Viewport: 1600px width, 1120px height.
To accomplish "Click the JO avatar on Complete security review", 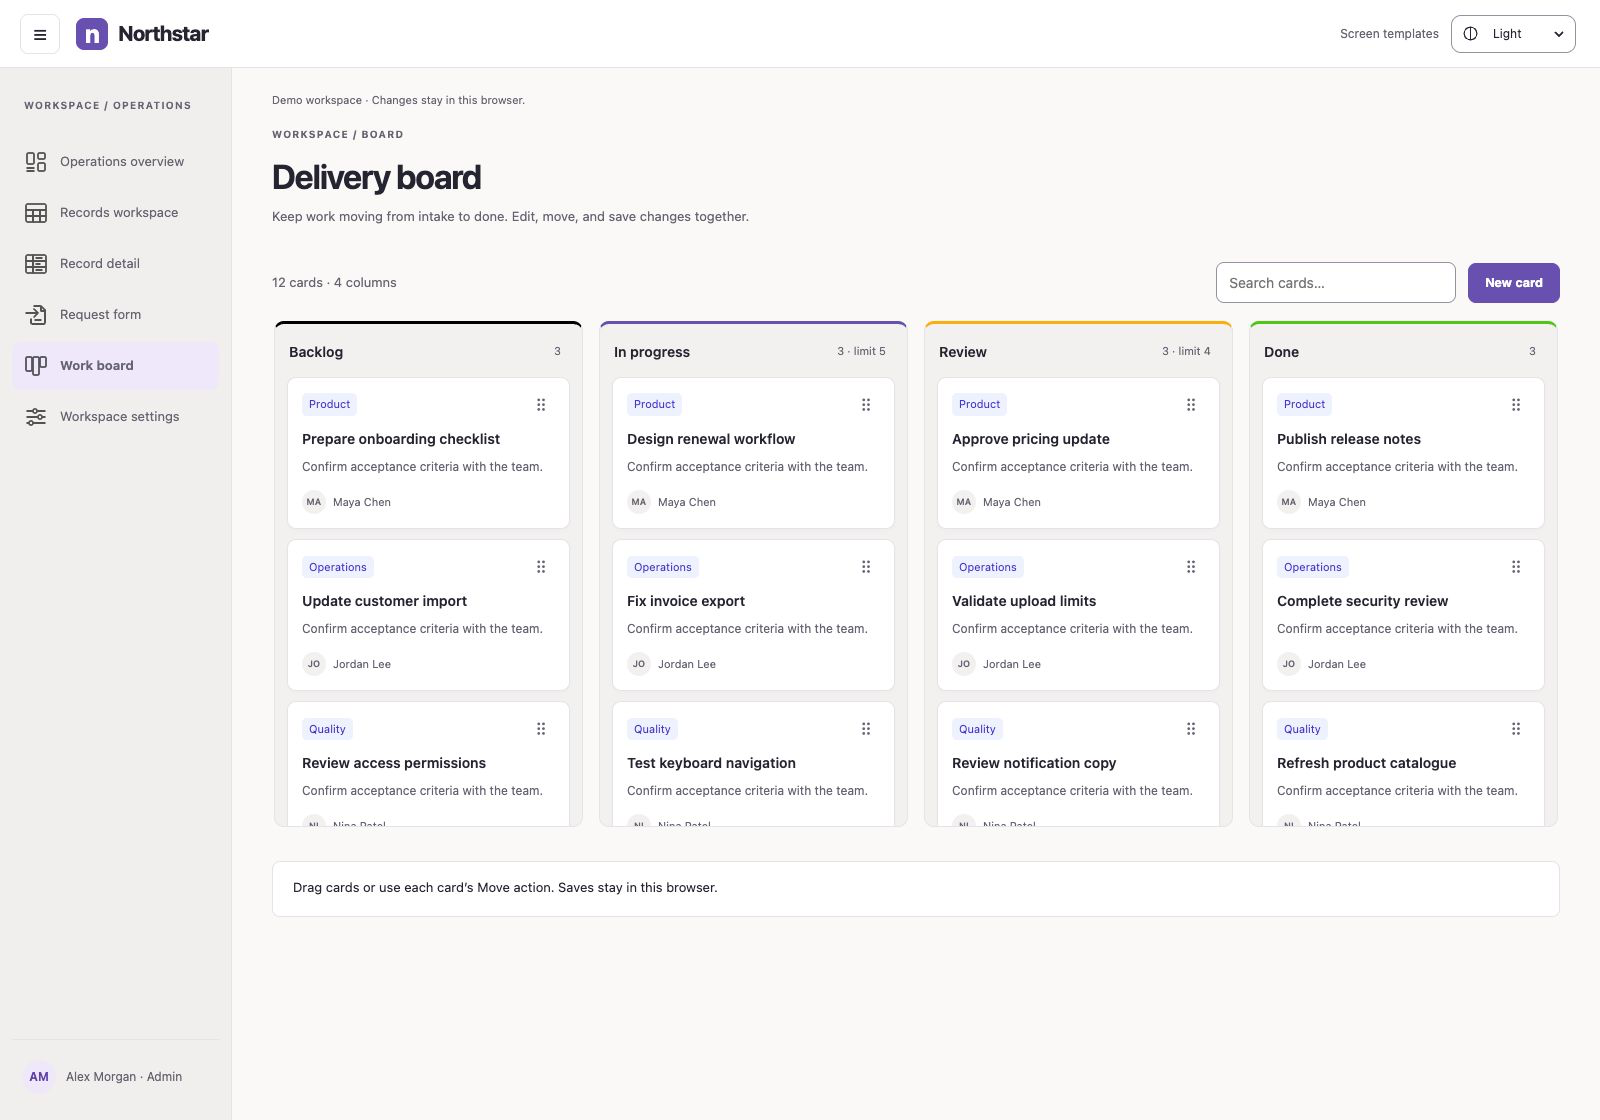I will [1289, 664].
